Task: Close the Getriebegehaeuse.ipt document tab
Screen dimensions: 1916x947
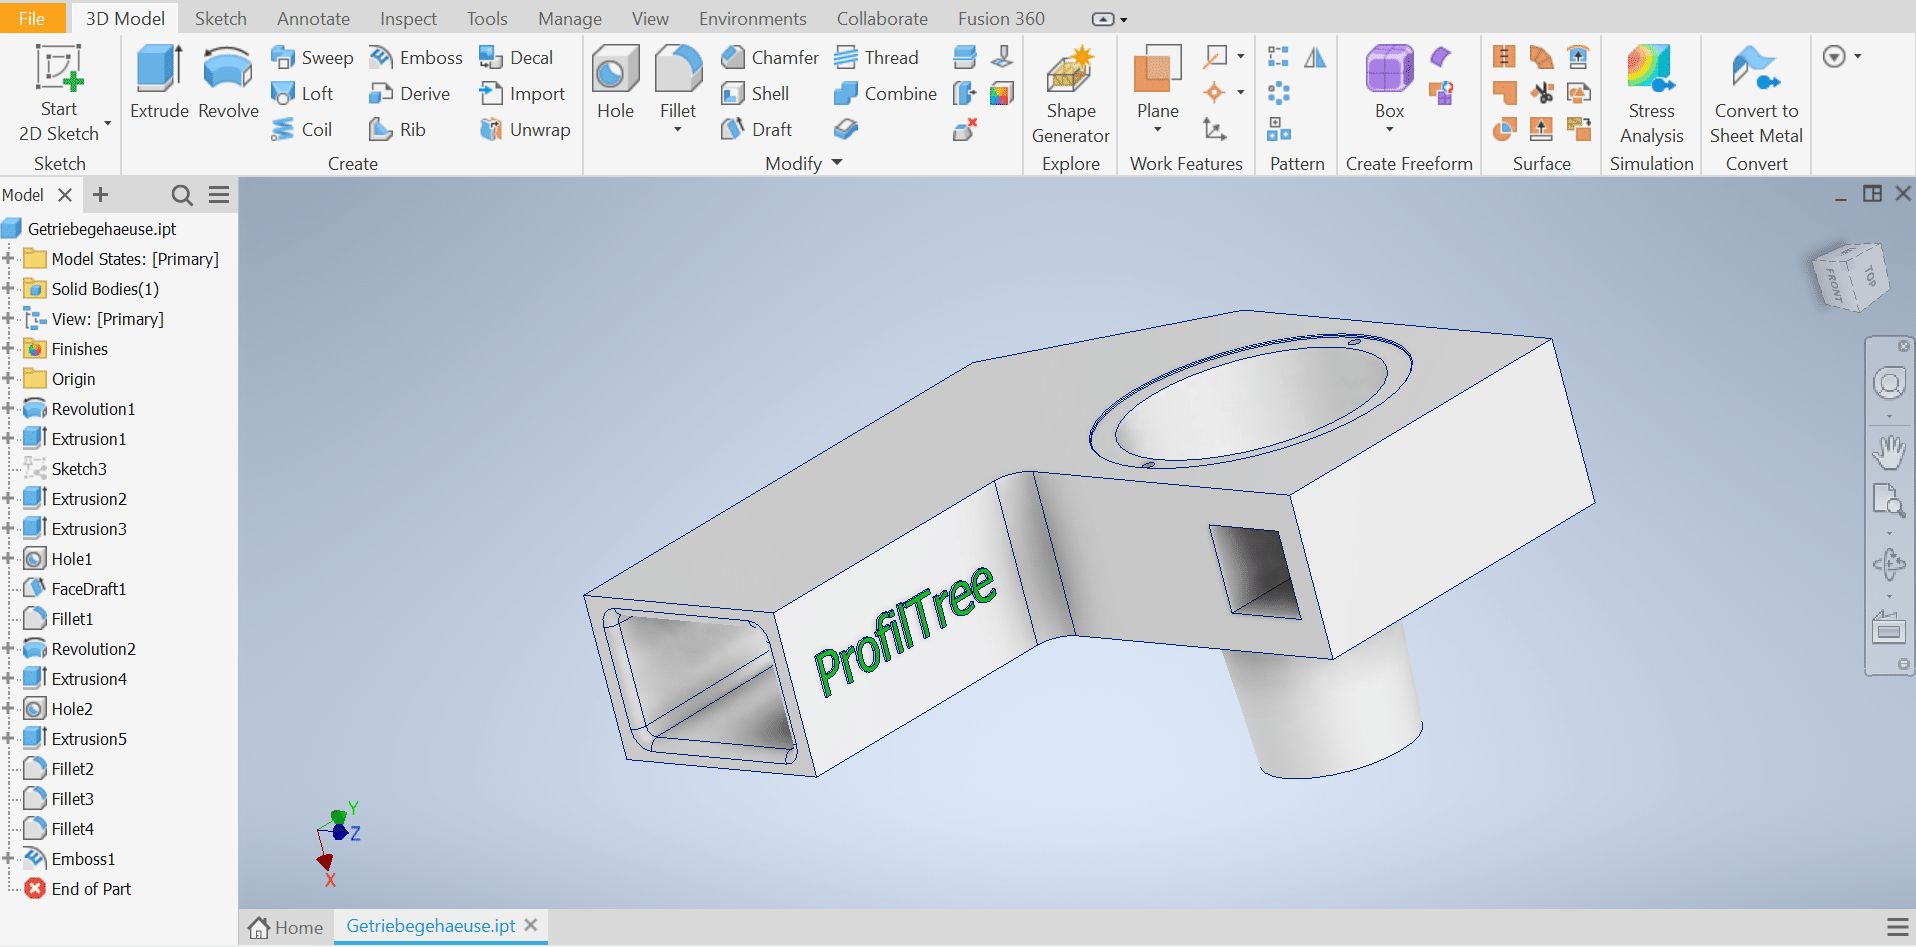Action: (x=531, y=925)
